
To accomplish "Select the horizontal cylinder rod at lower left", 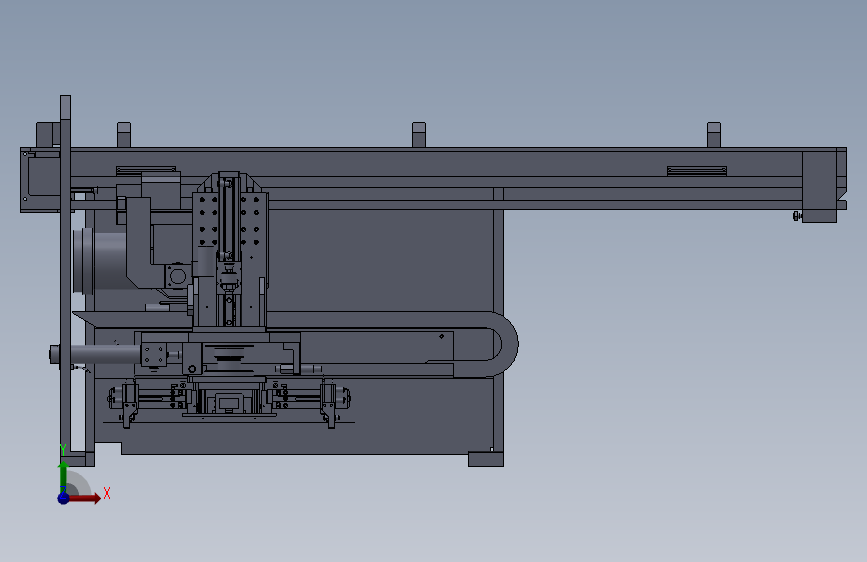I will (x=104, y=355).
